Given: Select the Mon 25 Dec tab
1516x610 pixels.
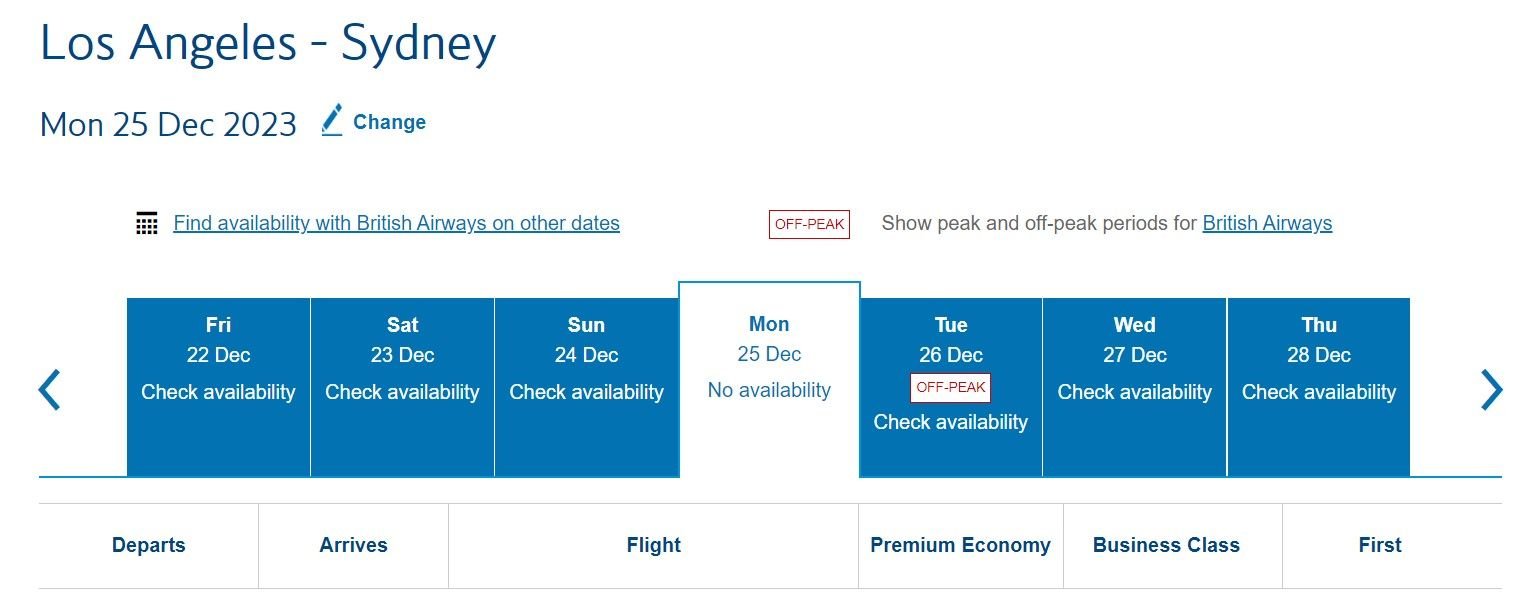Looking at the screenshot, I should click(769, 380).
